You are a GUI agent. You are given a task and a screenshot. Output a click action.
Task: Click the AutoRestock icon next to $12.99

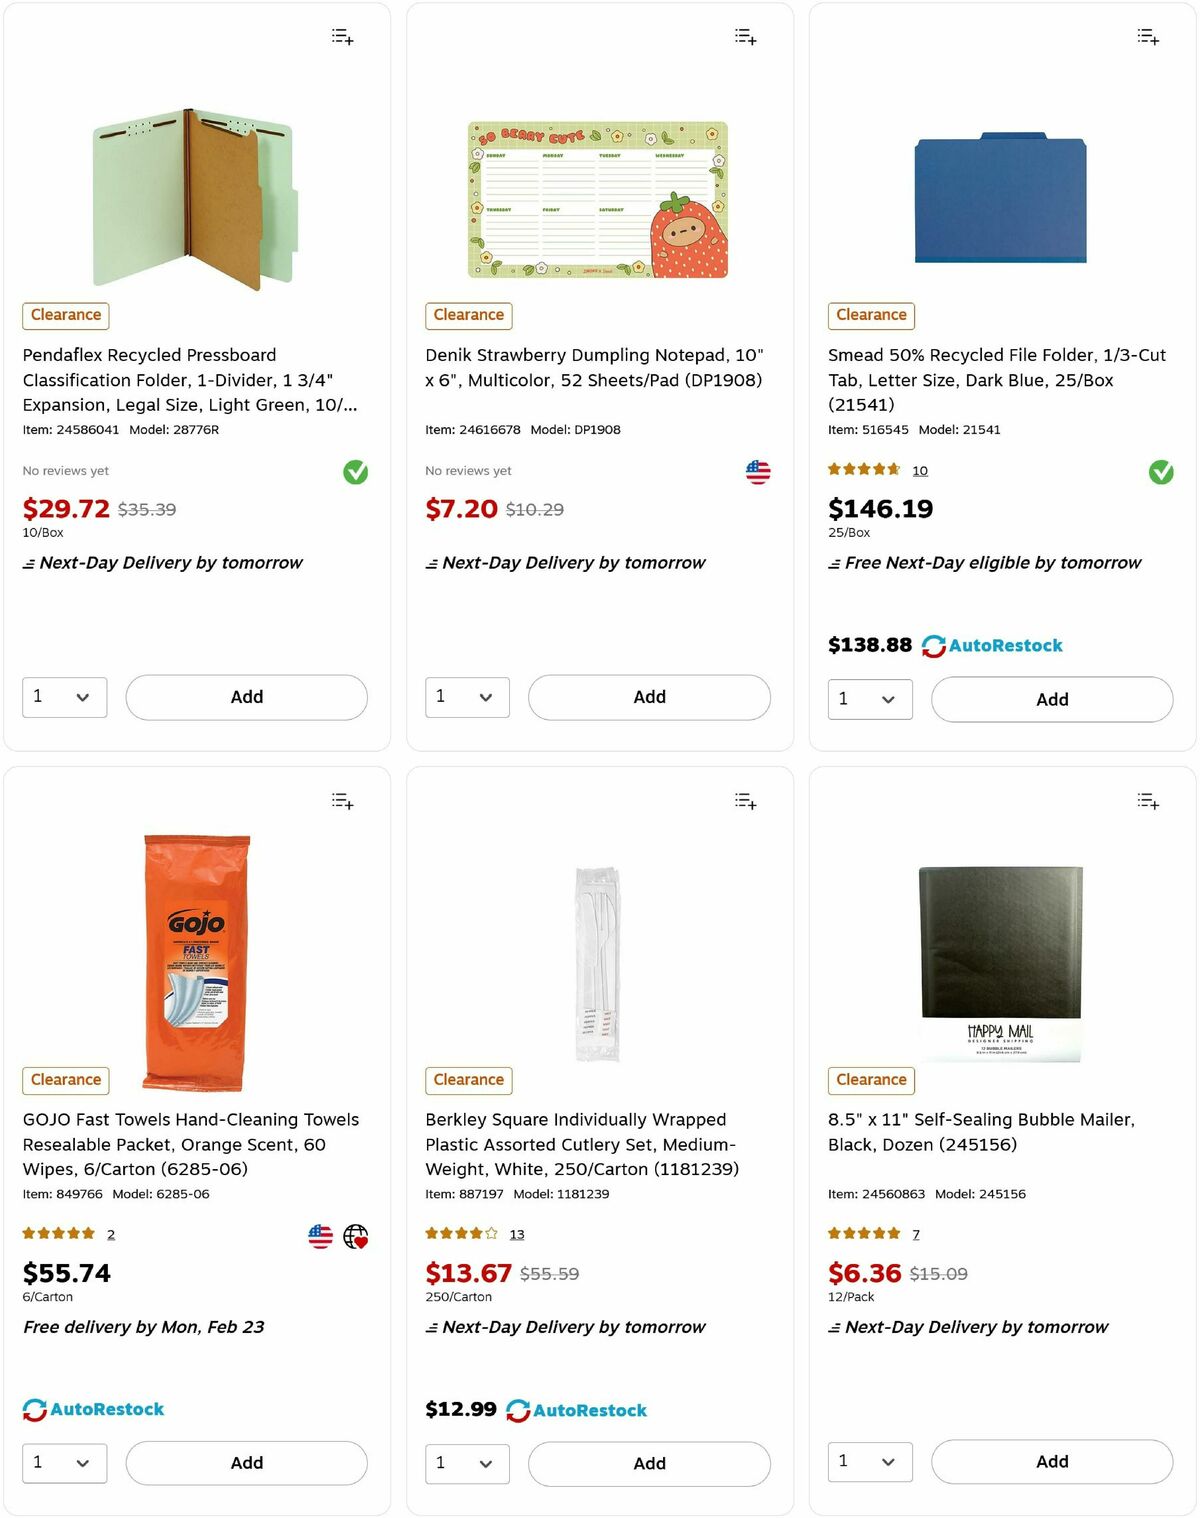tap(519, 1410)
